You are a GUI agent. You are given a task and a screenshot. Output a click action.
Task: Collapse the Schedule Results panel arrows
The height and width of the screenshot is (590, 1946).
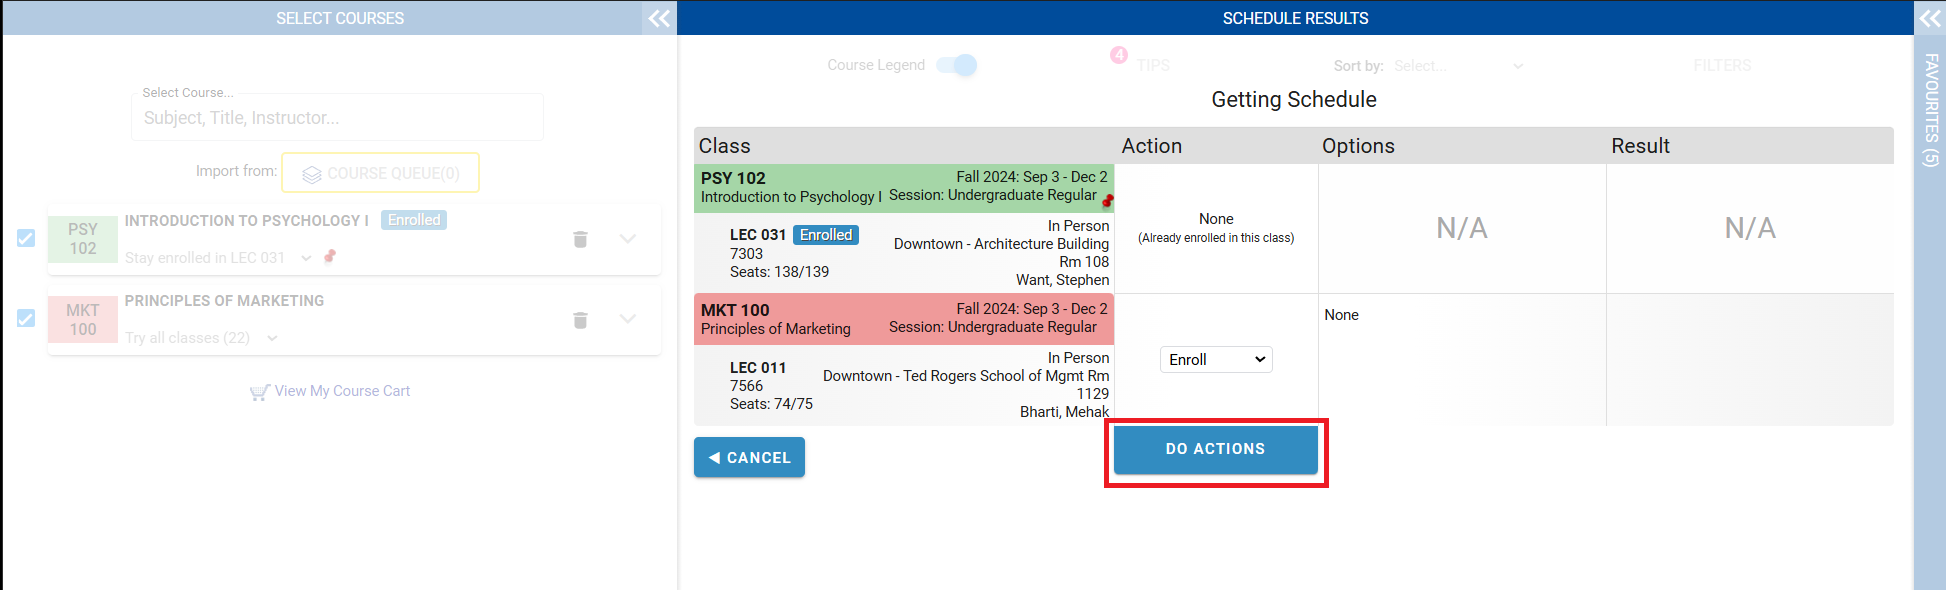(x=1929, y=18)
